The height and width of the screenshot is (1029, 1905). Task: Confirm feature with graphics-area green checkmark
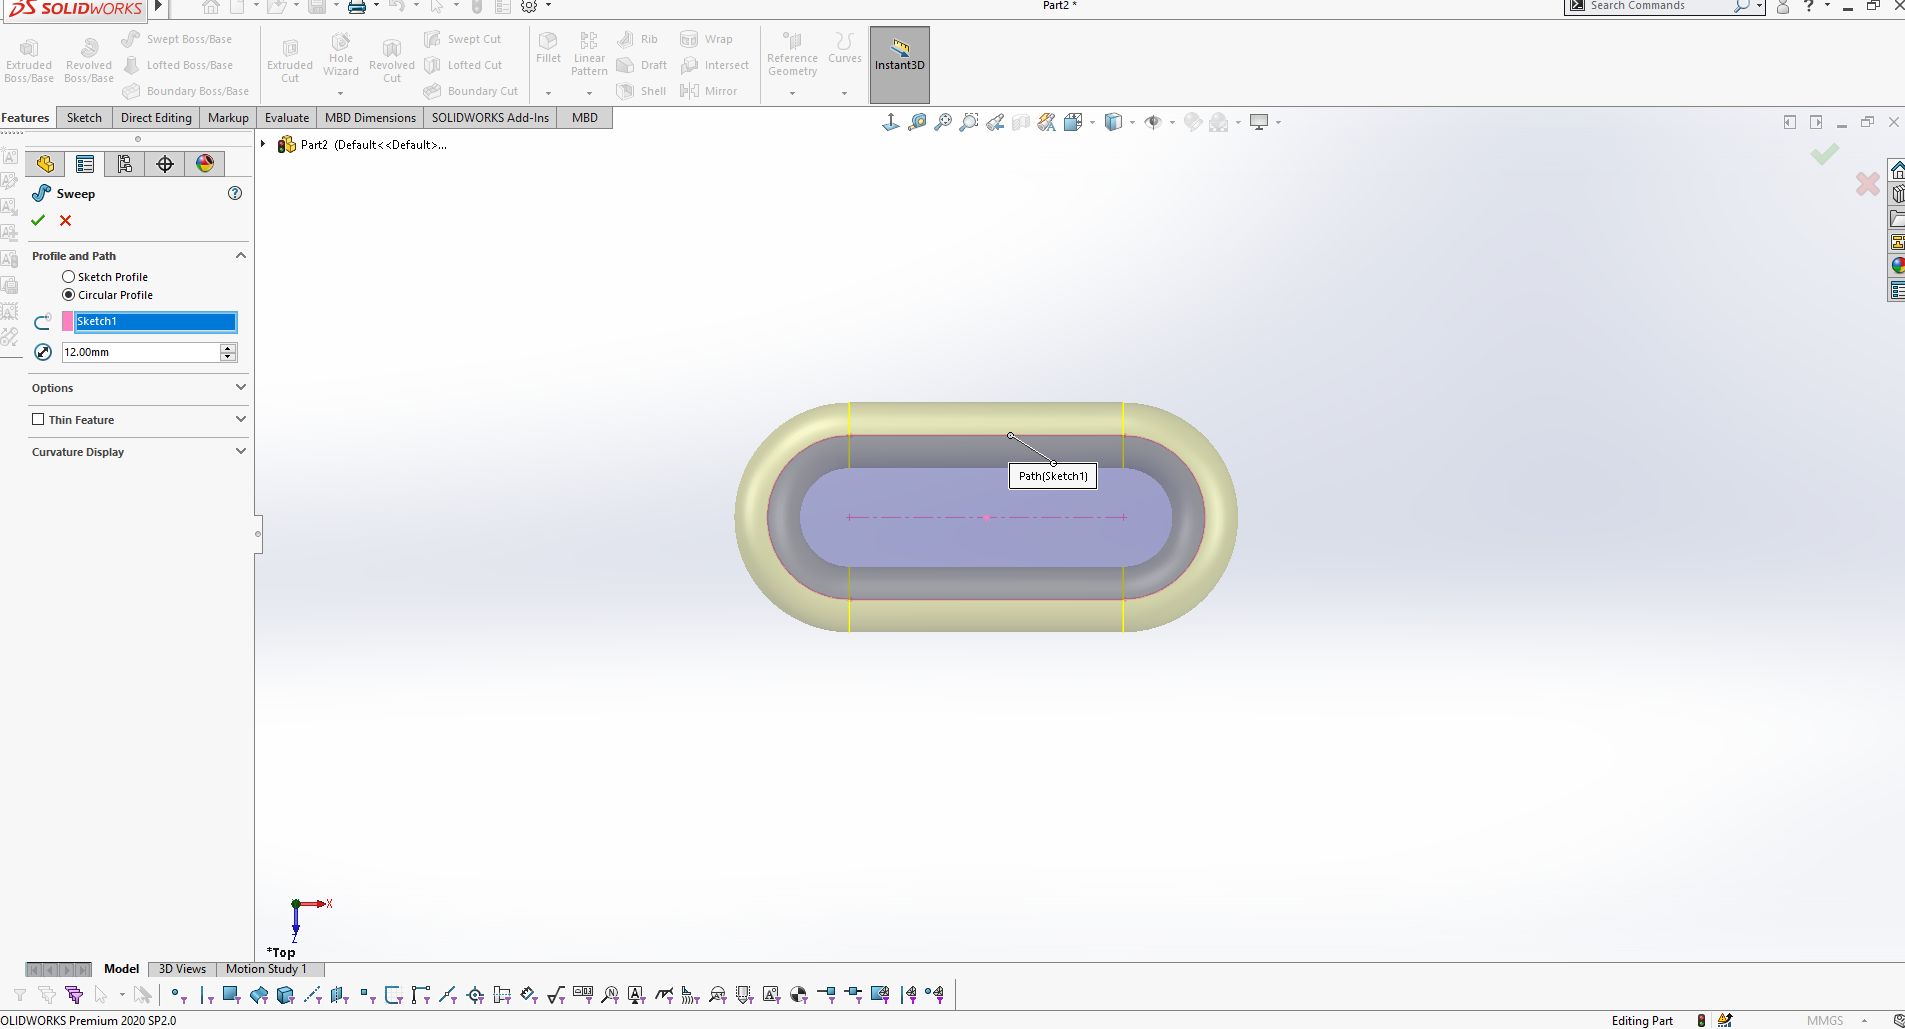click(x=1824, y=154)
